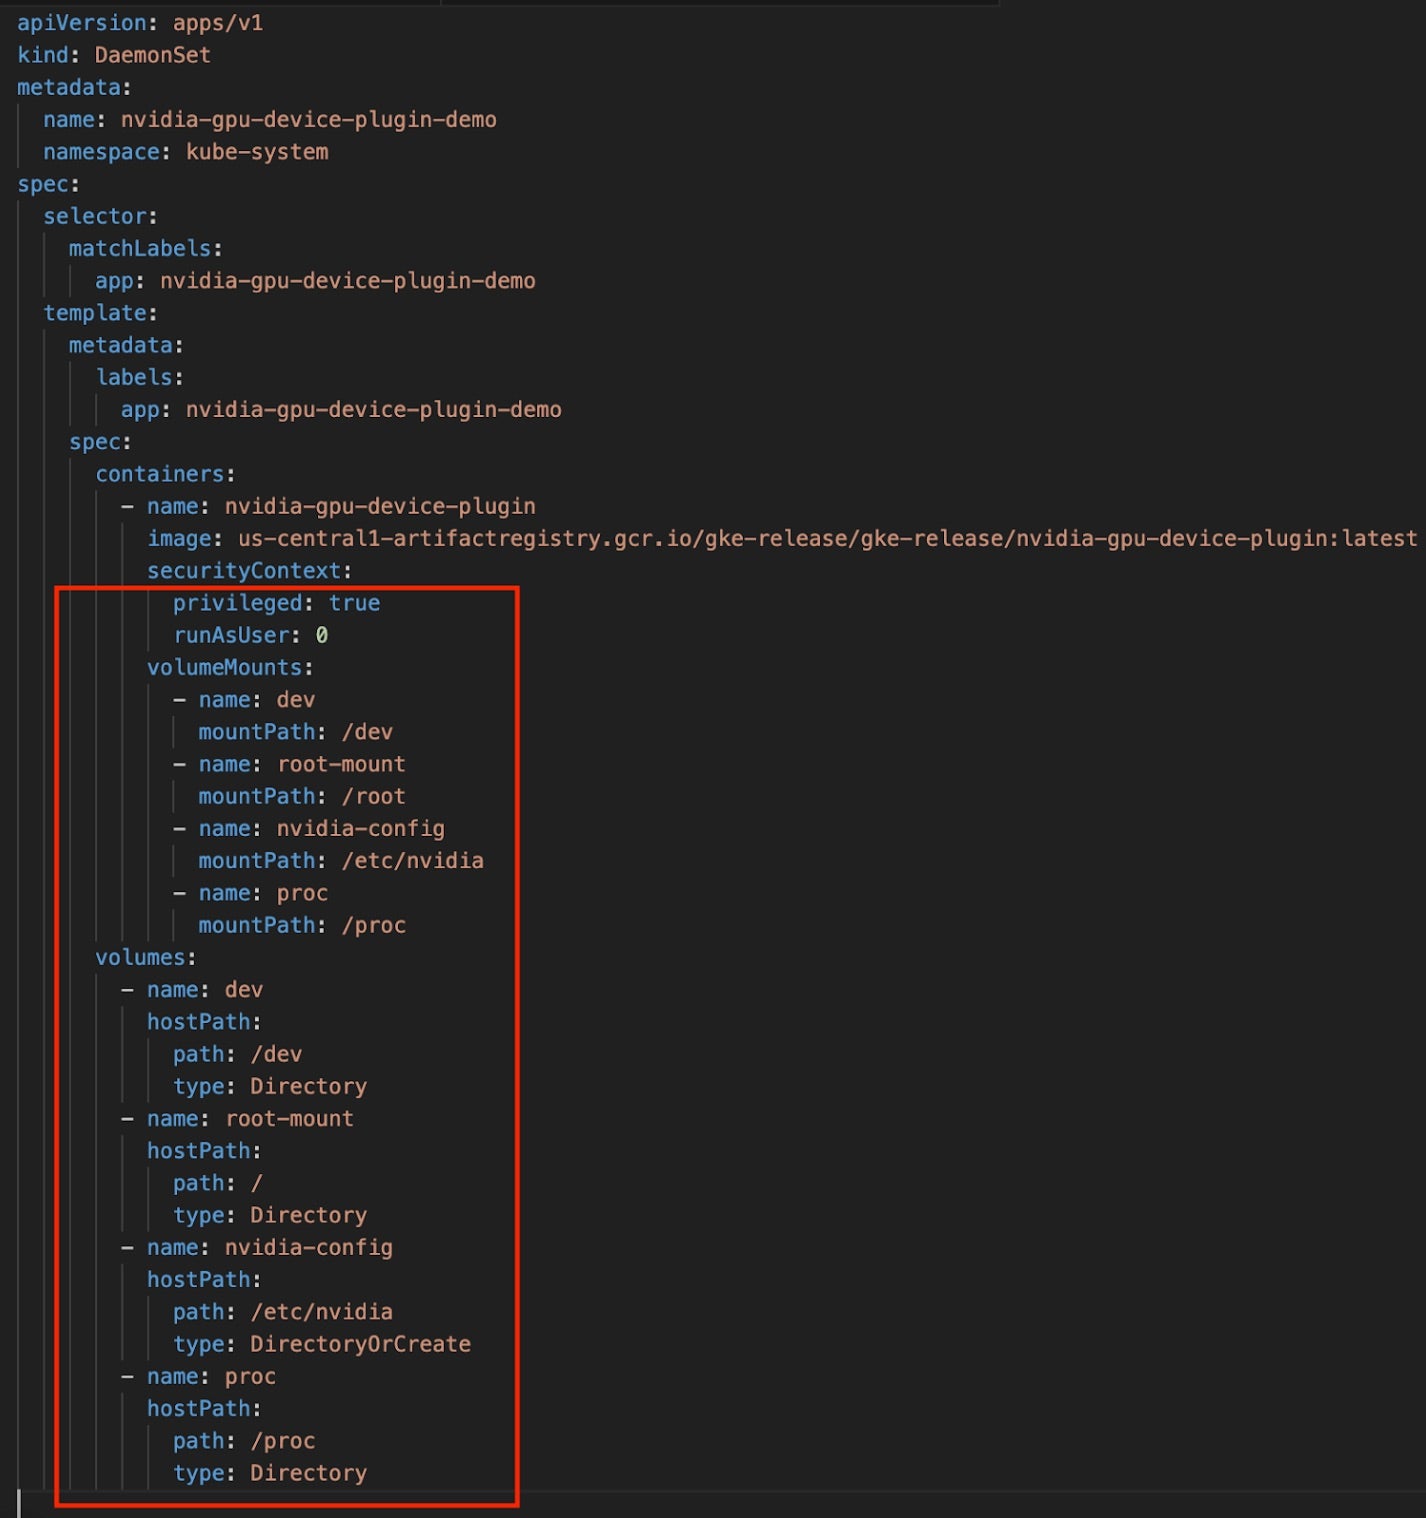Click the nvidia-gpu-device-plugin container name value
This screenshot has width=1426, height=1518.
pyautogui.click(x=380, y=507)
